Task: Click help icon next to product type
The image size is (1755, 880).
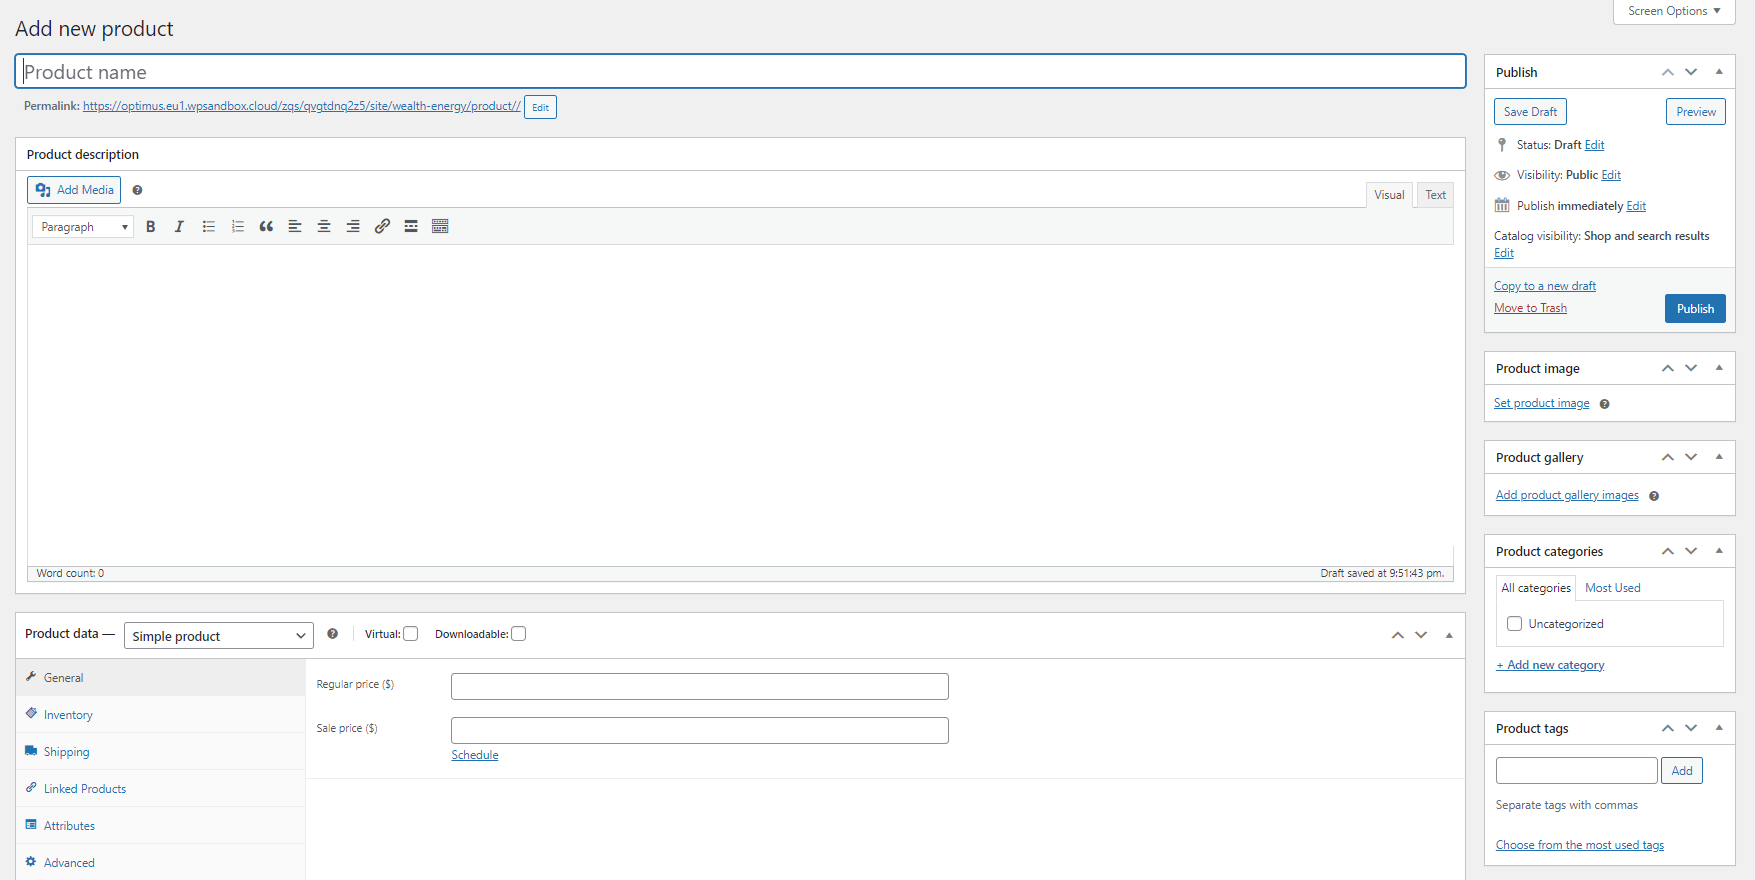Action: 333,634
